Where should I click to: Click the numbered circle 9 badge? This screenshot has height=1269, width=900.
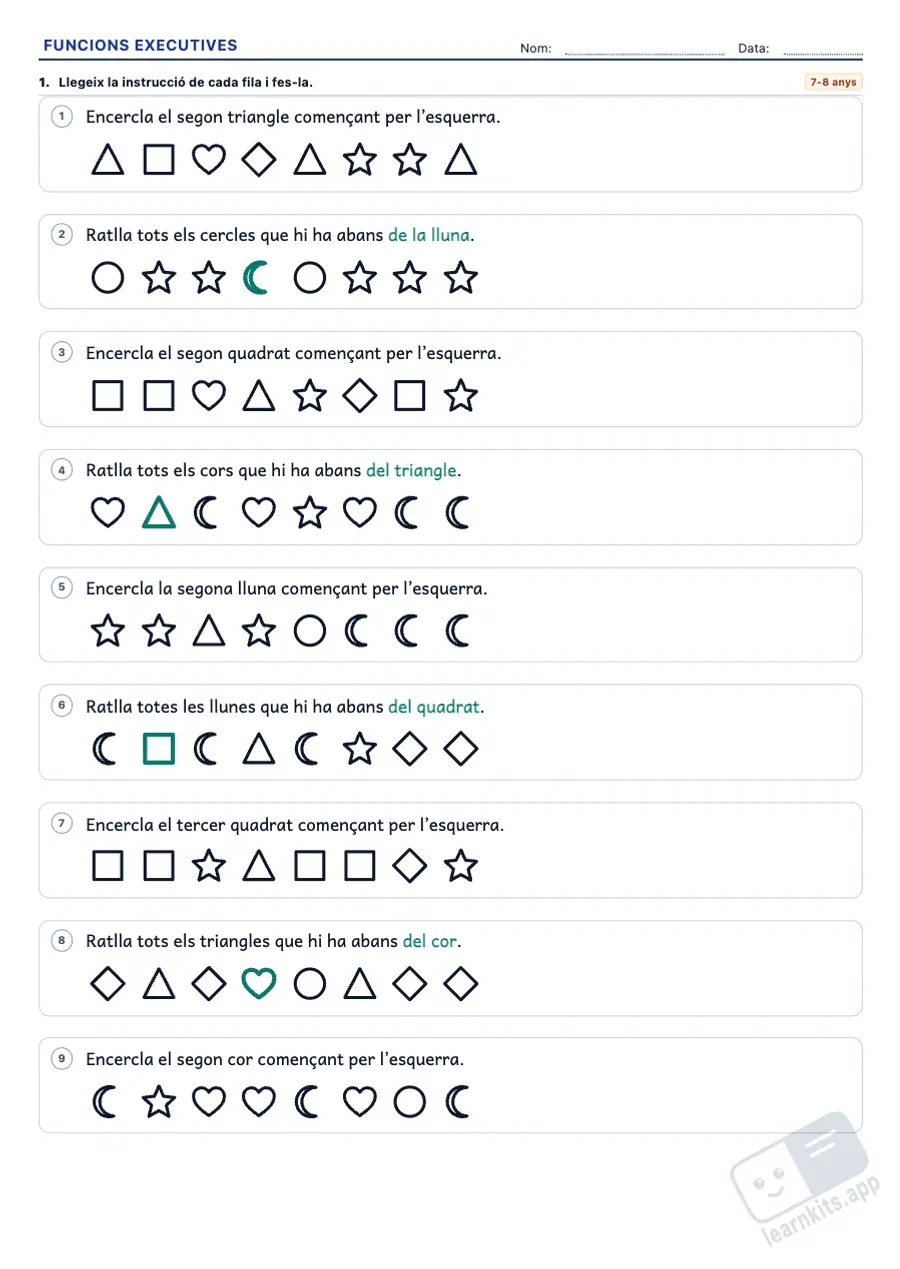(x=63, y=1059)
